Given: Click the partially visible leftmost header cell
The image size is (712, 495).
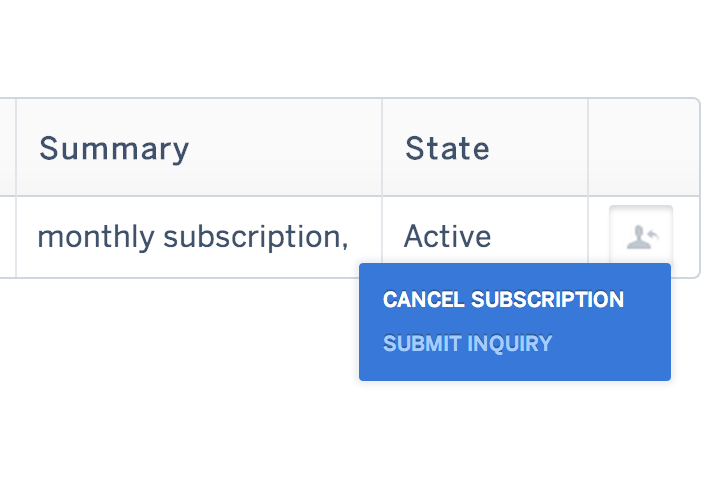Looking at the screenshot, I should (7, 148).
